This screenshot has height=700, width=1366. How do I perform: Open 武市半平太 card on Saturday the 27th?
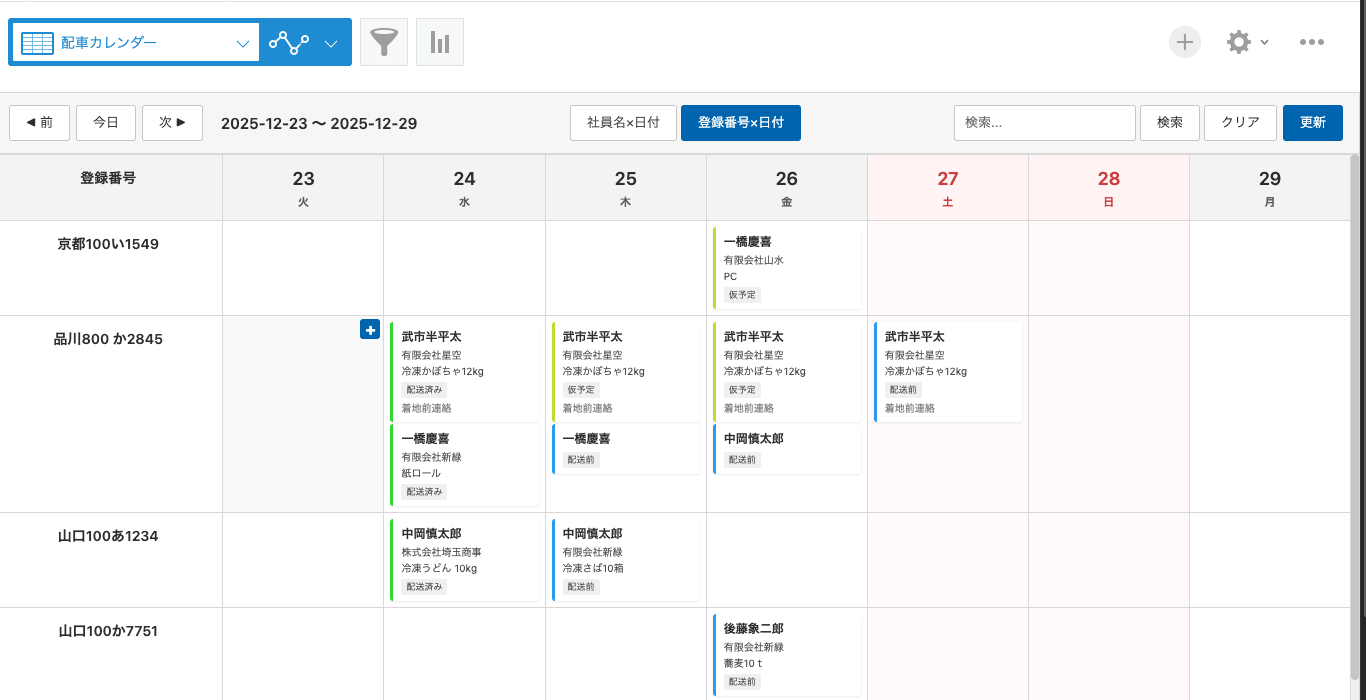point(948,372)
